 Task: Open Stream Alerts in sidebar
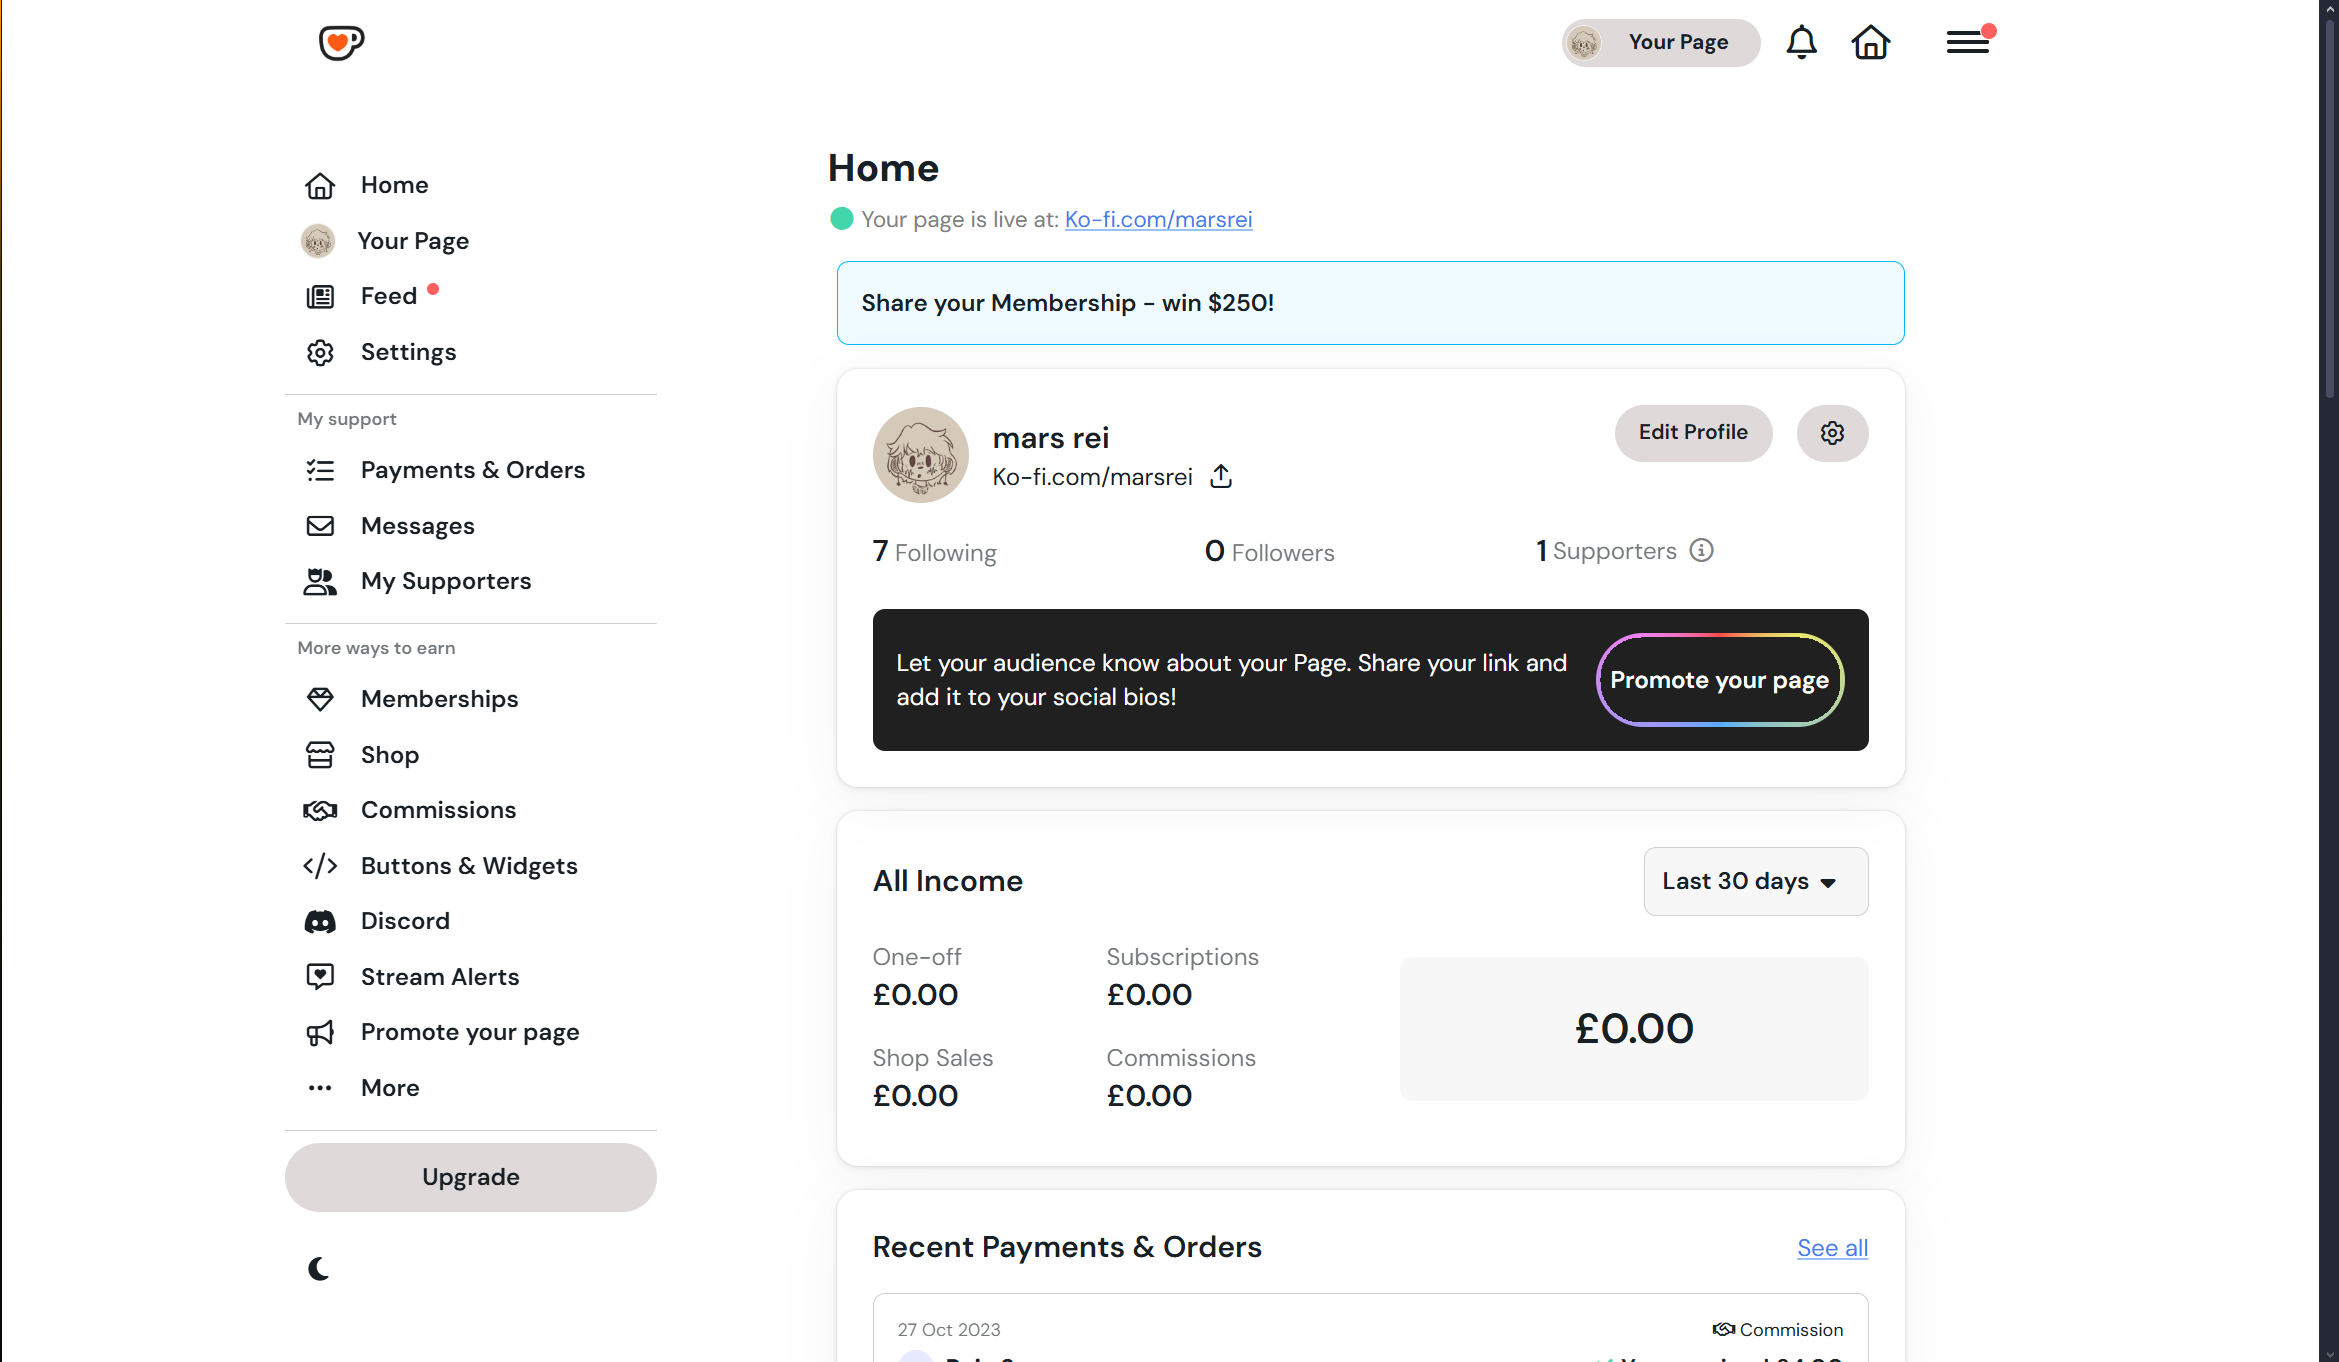pyautogui.click(x=440, y=977)
